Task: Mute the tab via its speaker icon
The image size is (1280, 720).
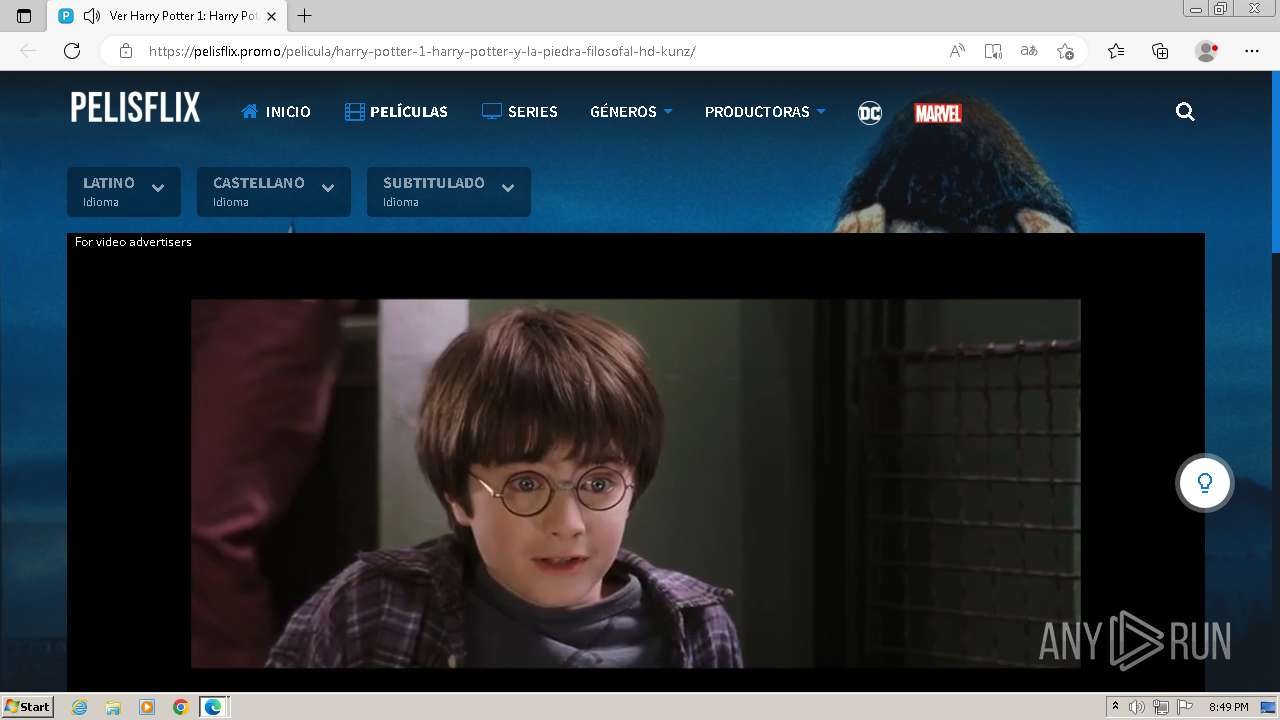Action: pos(91,16)
